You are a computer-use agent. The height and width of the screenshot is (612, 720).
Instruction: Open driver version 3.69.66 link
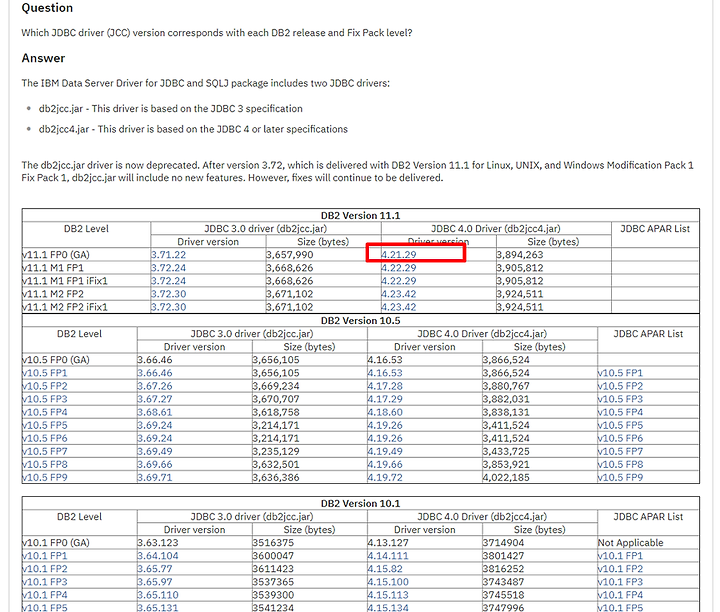coord(155,465)
